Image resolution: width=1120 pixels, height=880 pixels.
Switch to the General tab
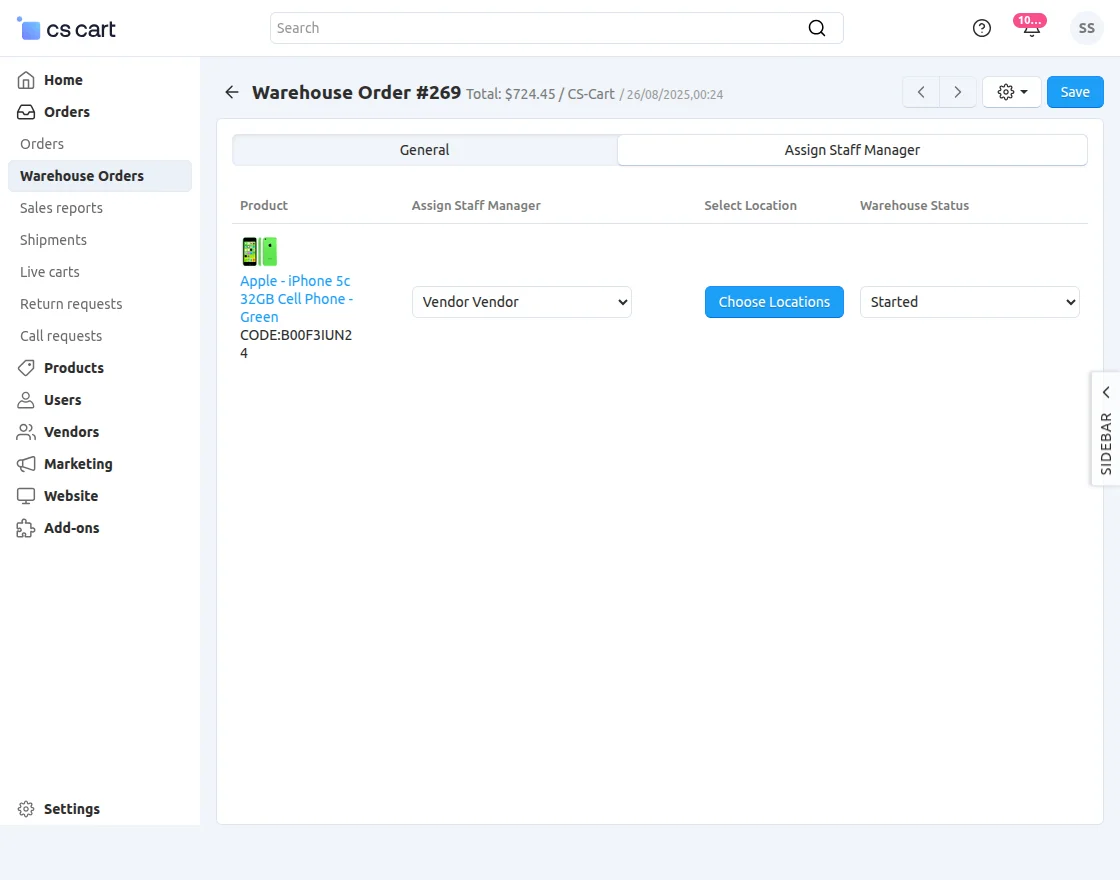pyautogui.click(x=424, y=150)
